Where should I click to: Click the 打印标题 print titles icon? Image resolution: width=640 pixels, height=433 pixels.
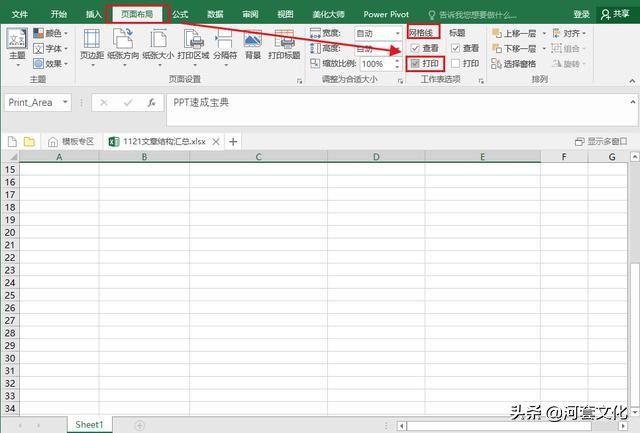coord(284,40)
